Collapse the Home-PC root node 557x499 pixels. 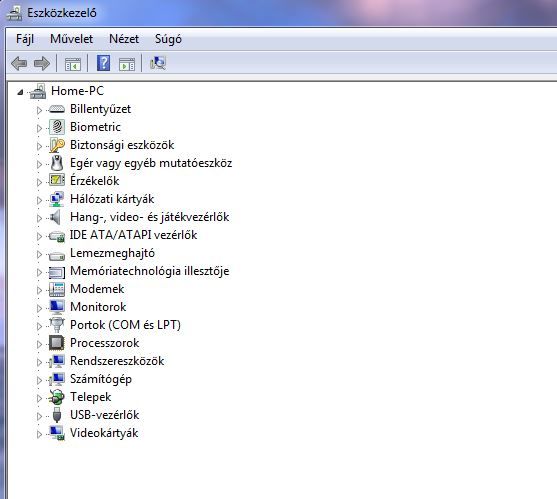[20, 92]
